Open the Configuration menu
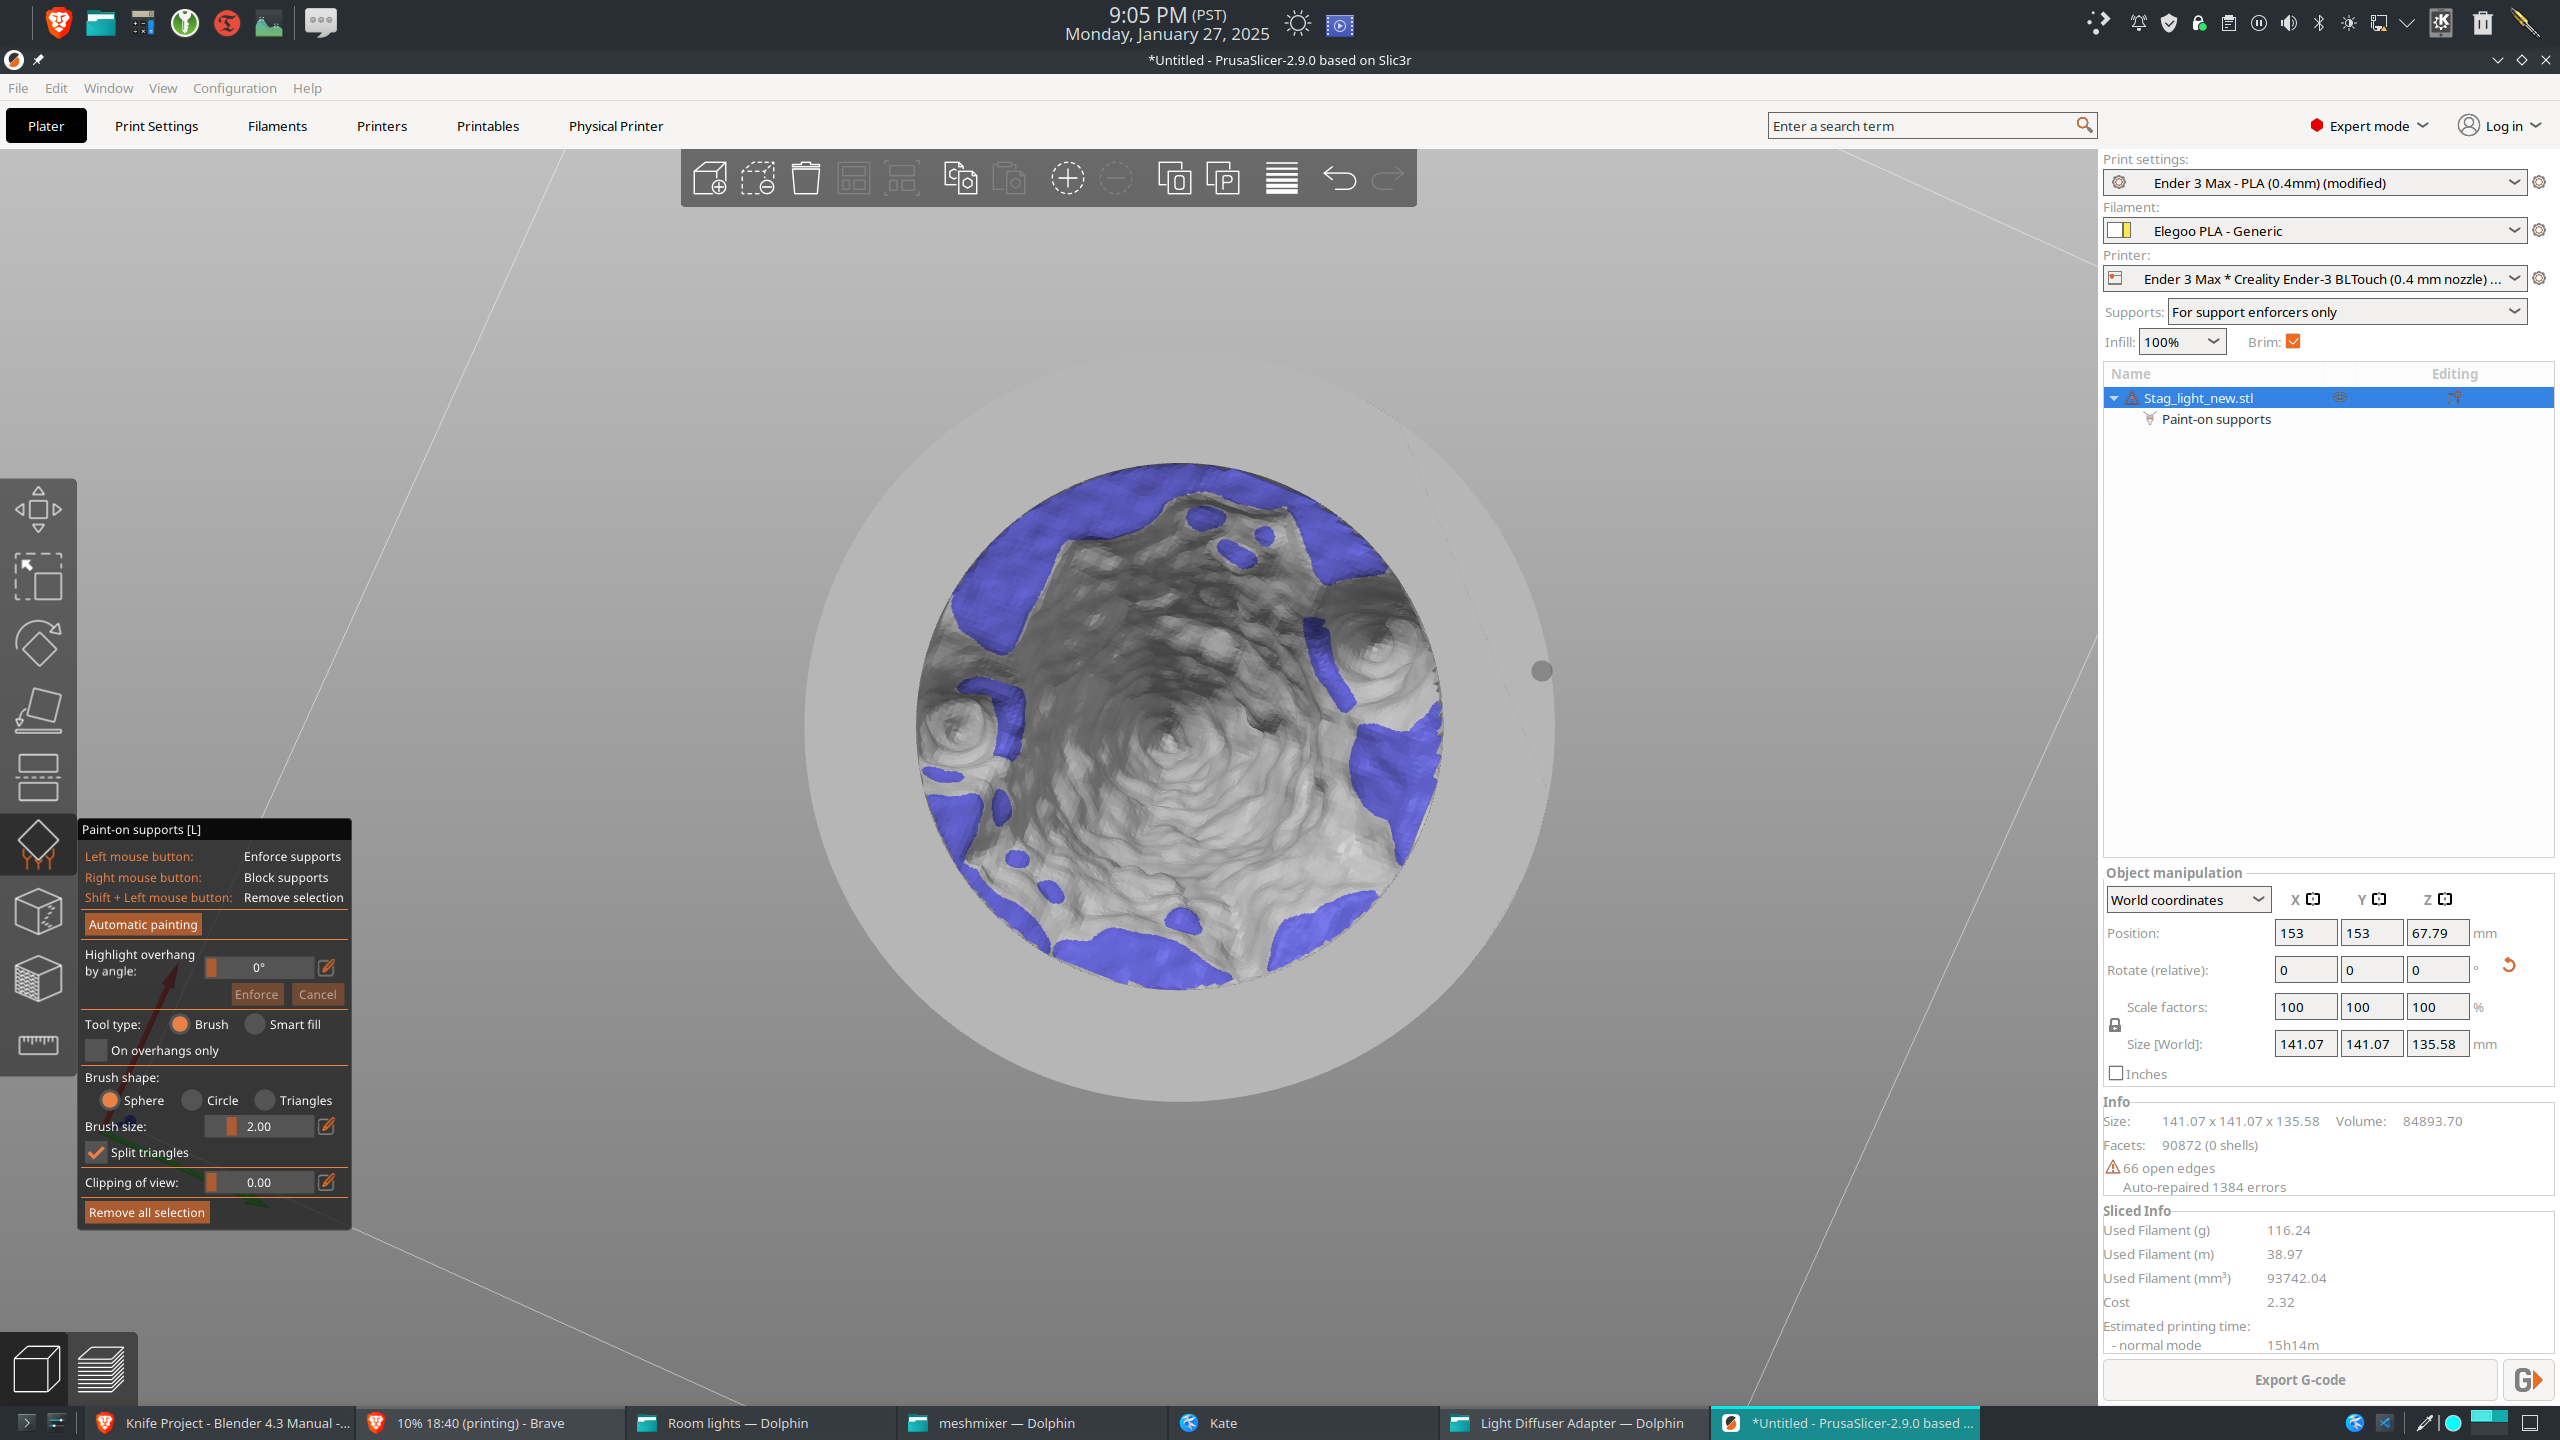Image resolution: width=2560 pixels, height=1440 pixels. pyautogui.click(x=235, y=88)
